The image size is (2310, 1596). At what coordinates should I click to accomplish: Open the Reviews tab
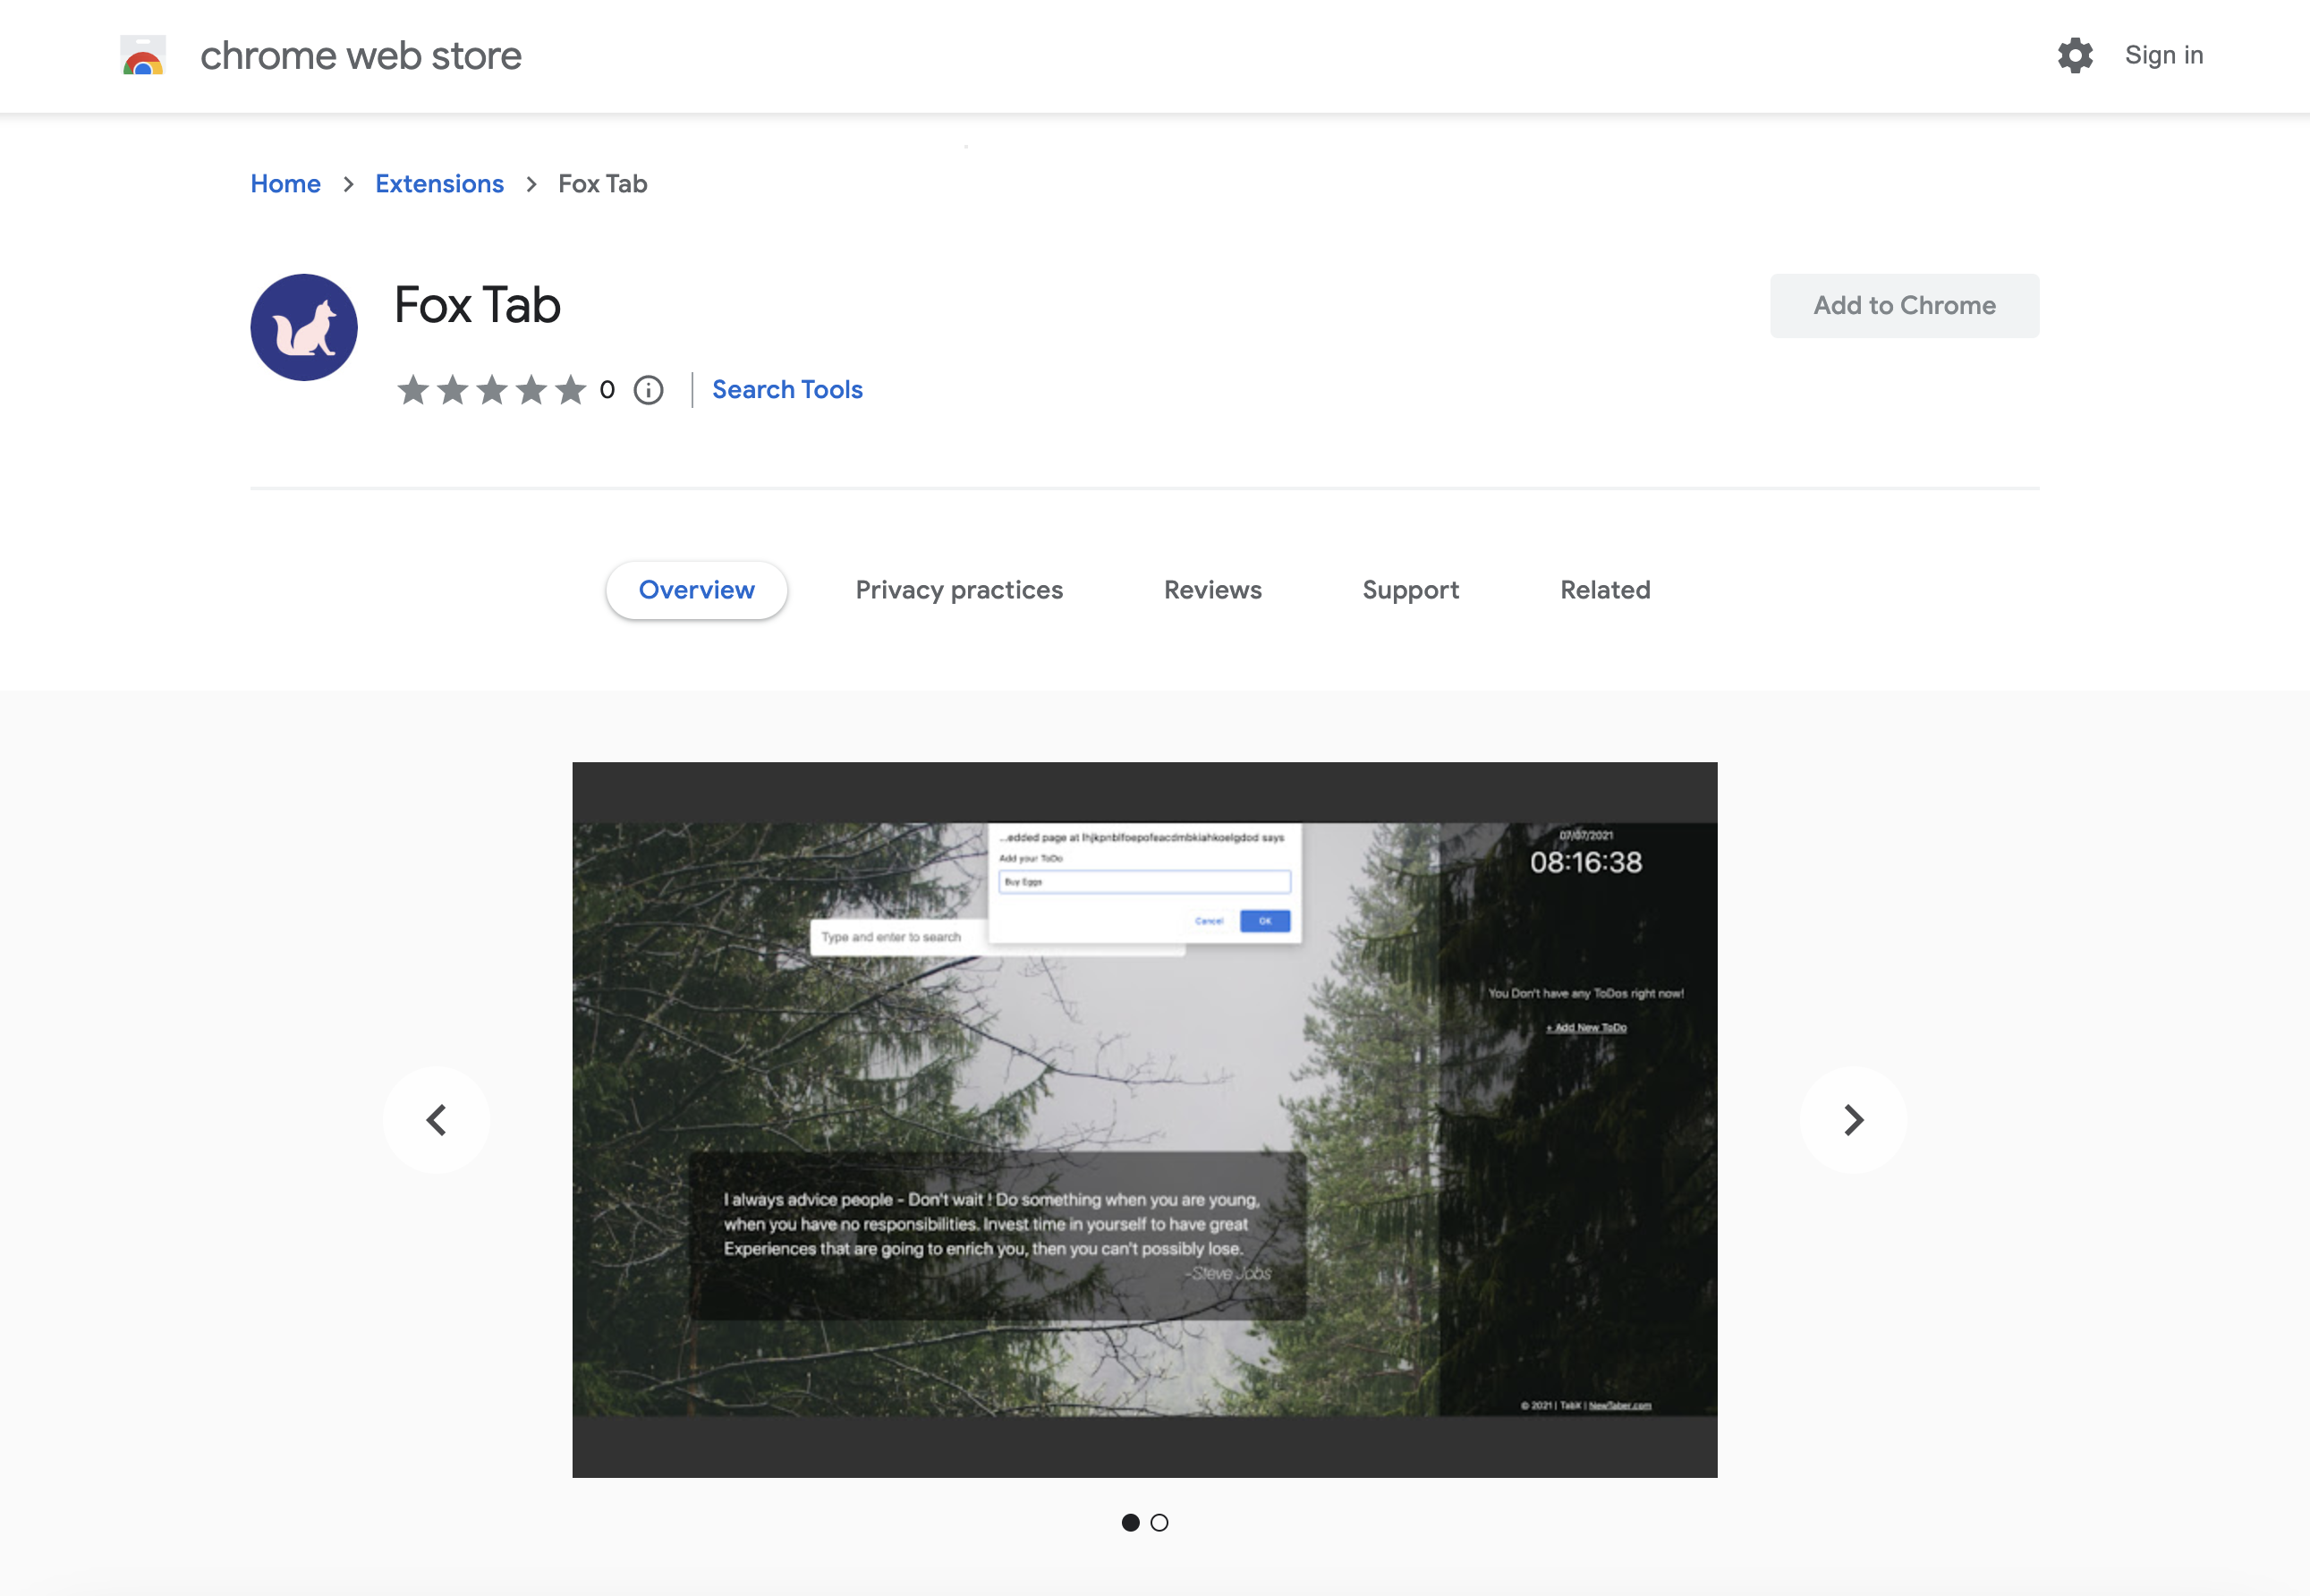(1212, 590)
